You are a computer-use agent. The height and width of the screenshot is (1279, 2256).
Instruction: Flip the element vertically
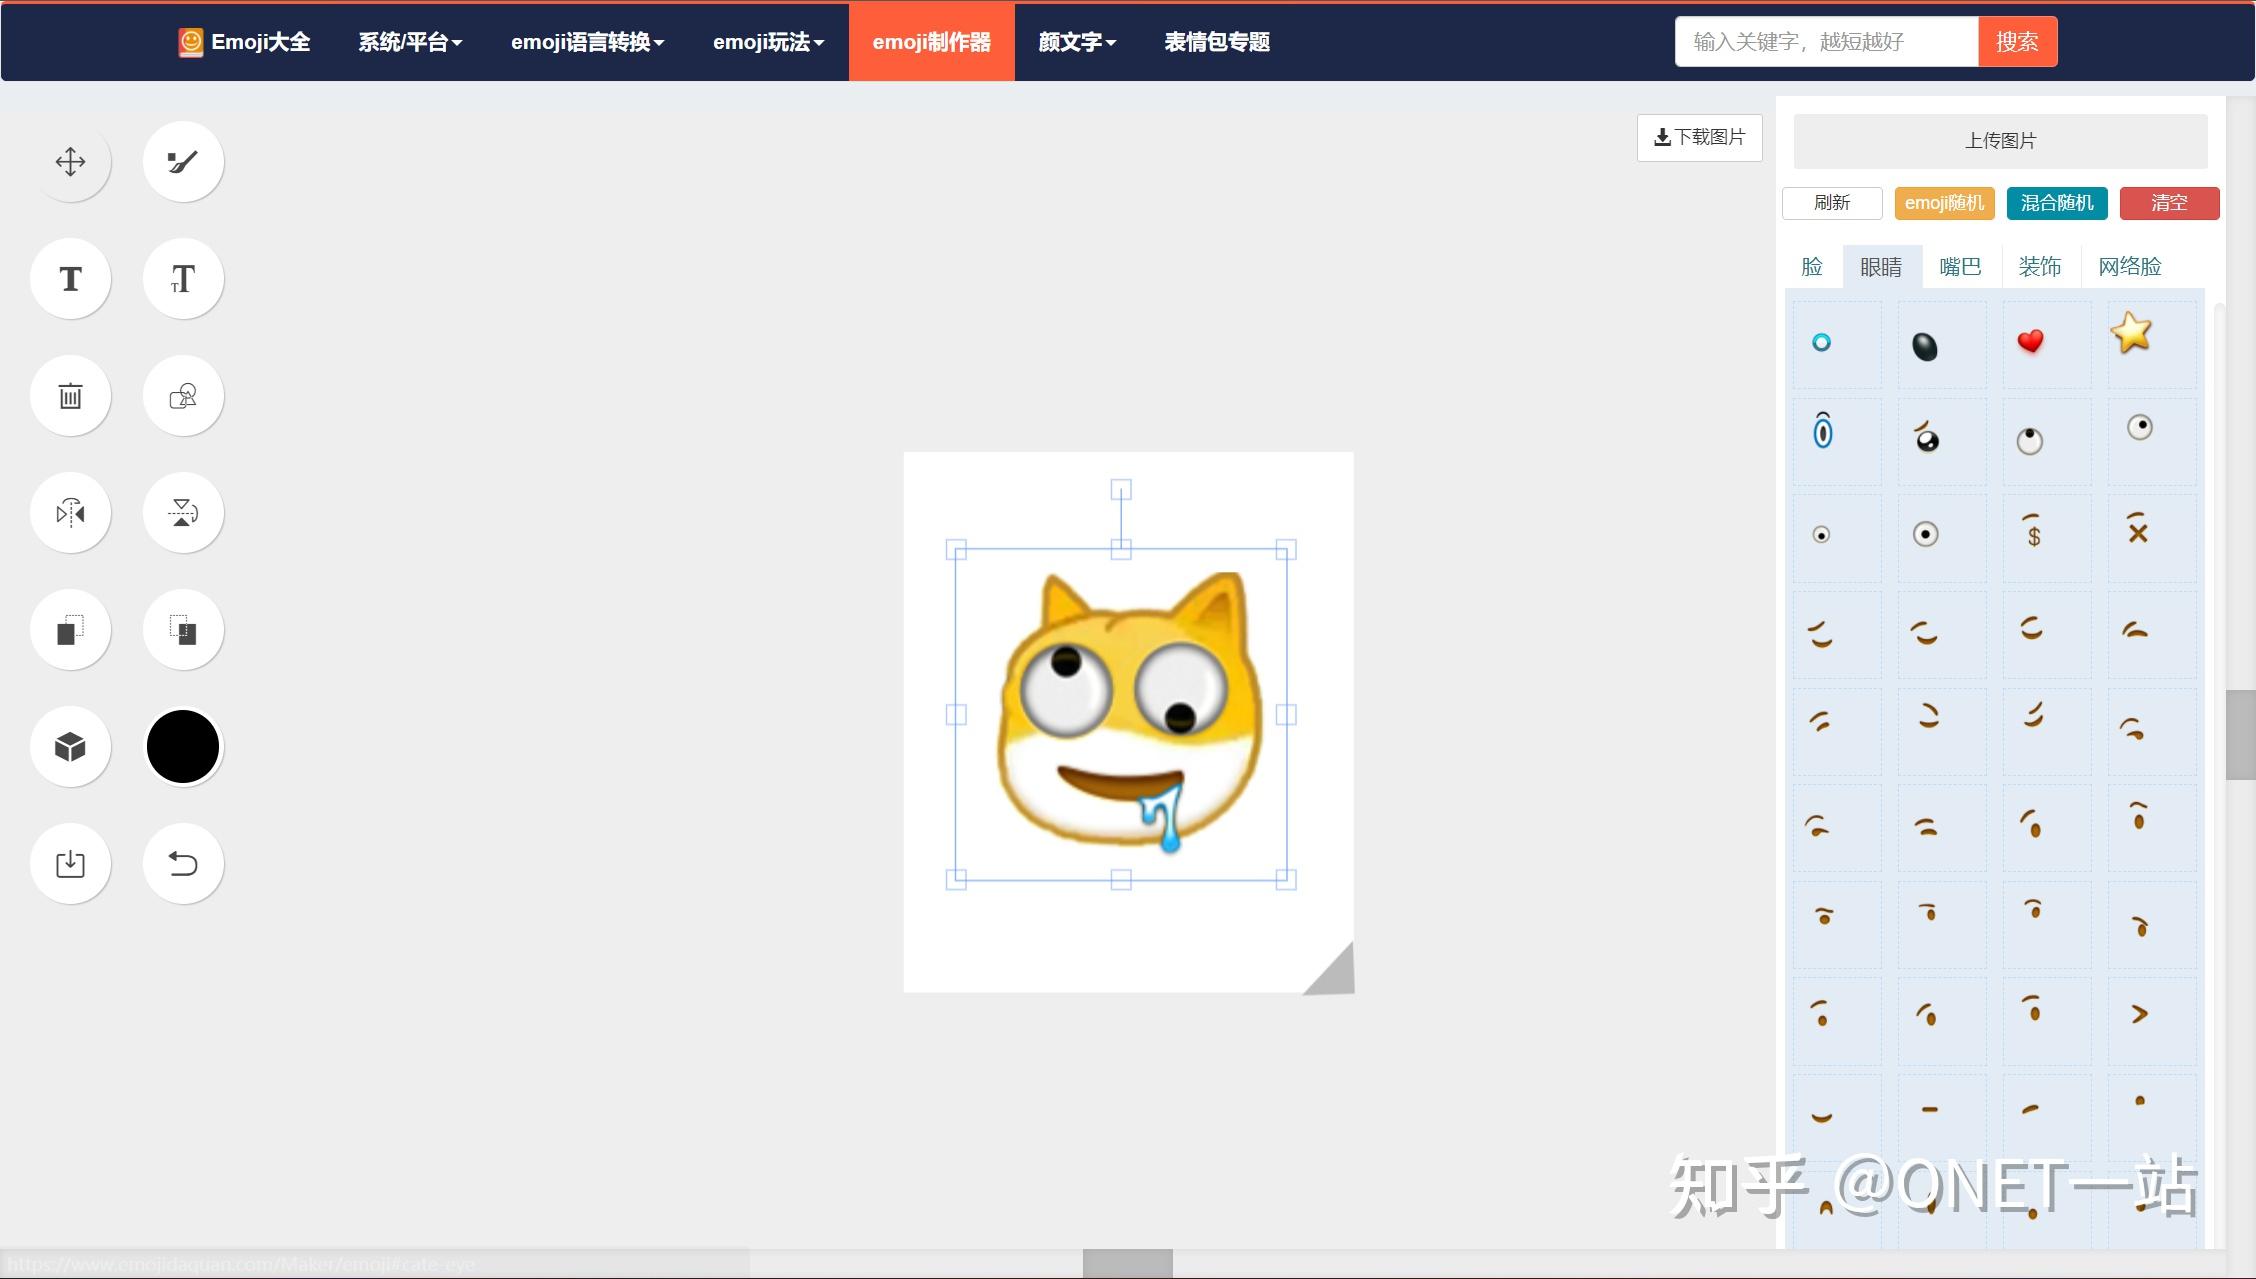pos(183,512)
